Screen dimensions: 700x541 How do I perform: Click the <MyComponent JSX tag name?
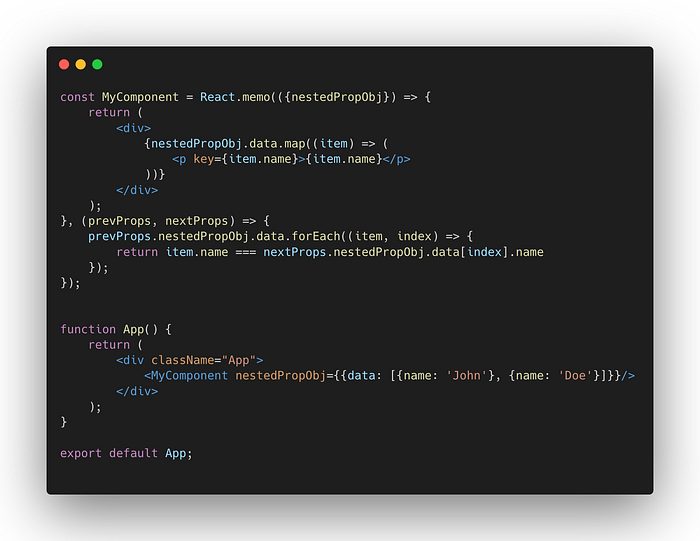[186, 376]
